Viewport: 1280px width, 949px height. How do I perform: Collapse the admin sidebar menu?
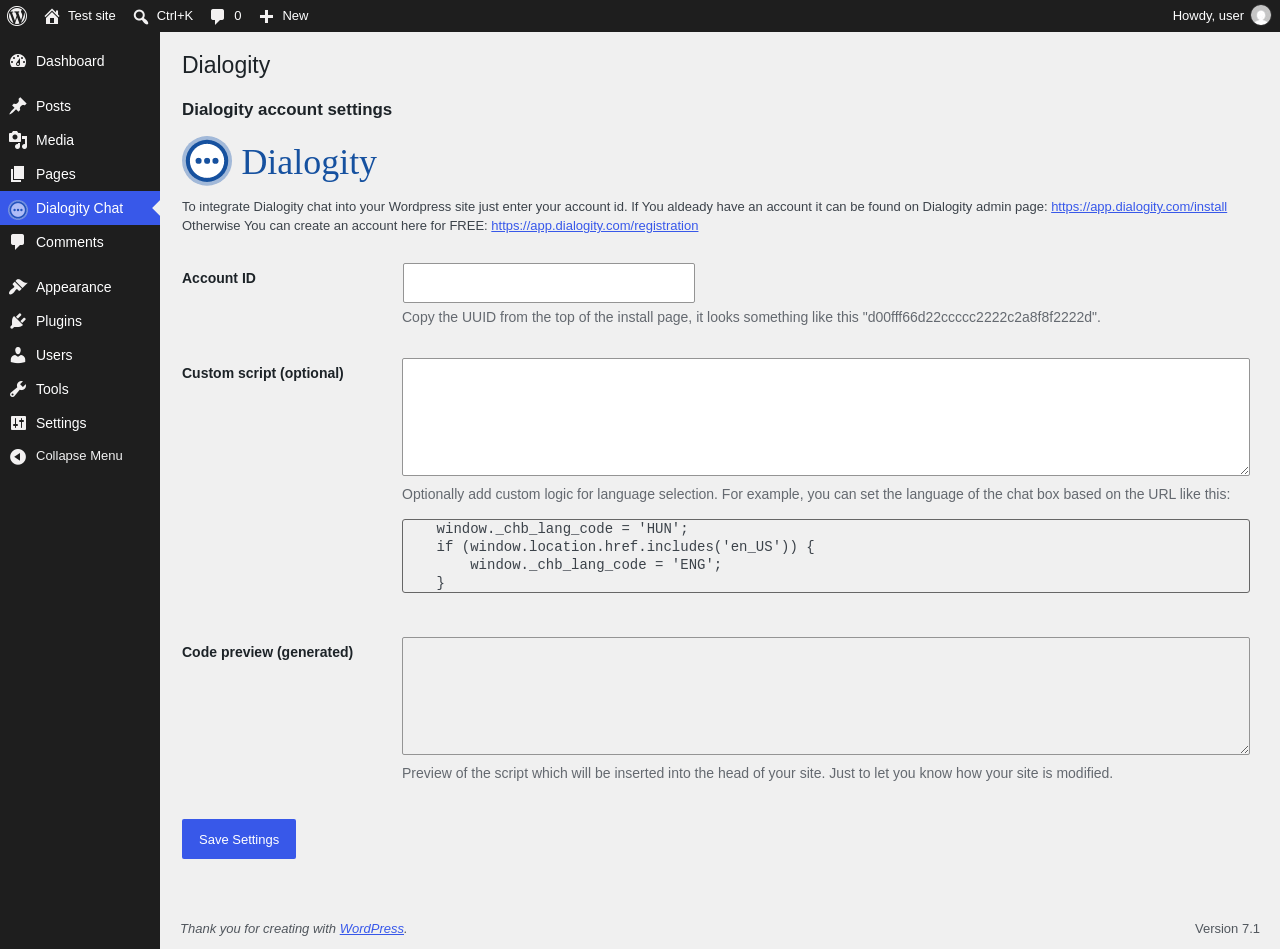[80, 456]
